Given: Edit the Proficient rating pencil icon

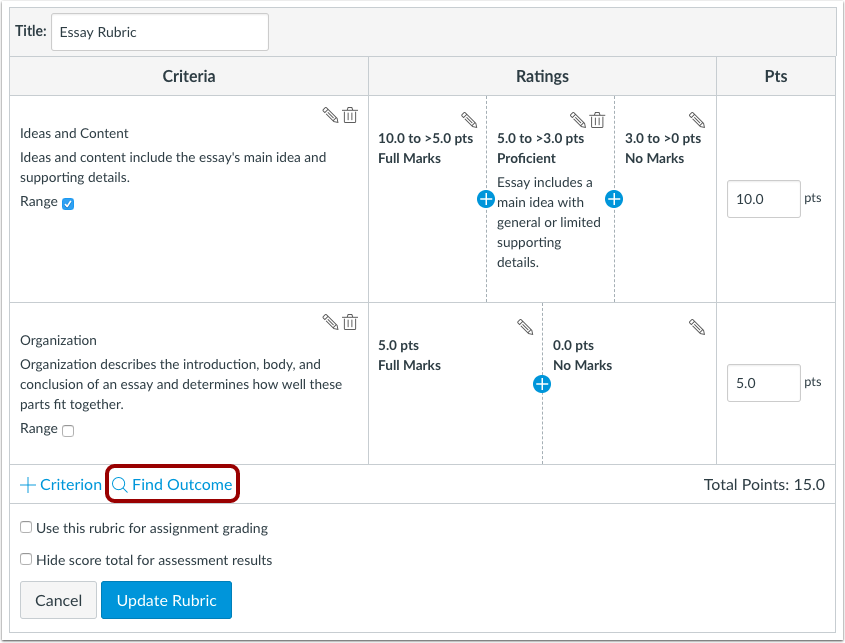Looking at the screenshot, I should click(x=577, y=120).
